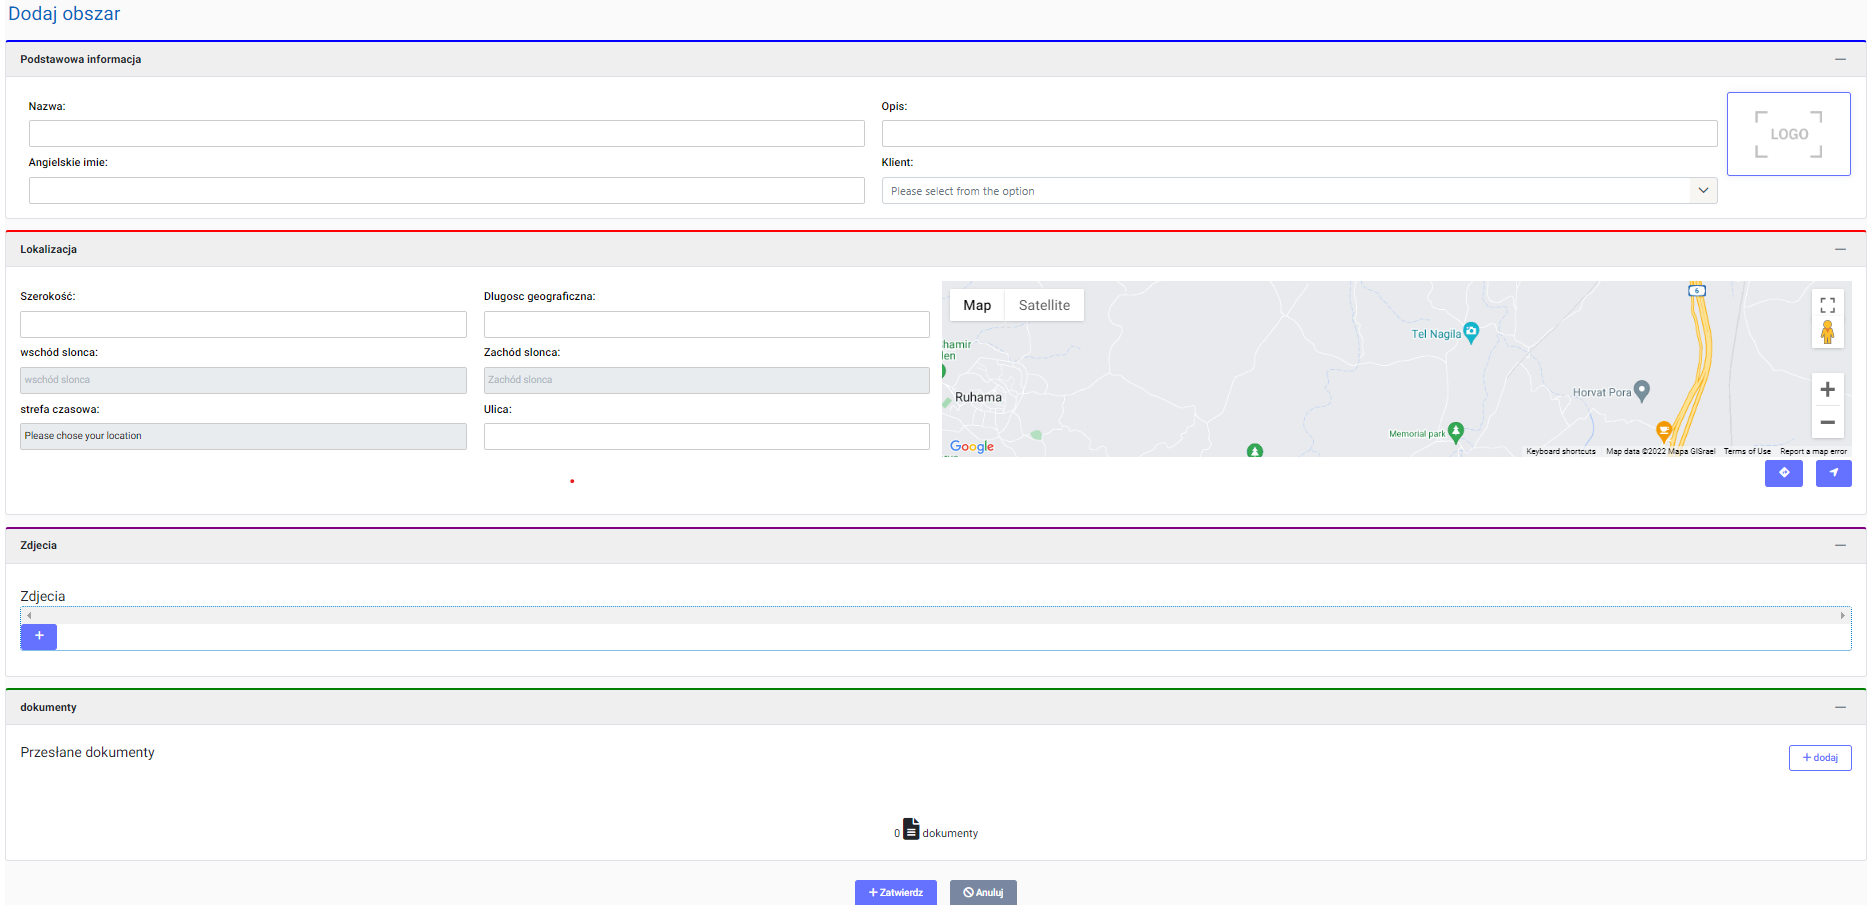Select the Map view tab
Screen dimensions: 1873x905
(977, 305)
